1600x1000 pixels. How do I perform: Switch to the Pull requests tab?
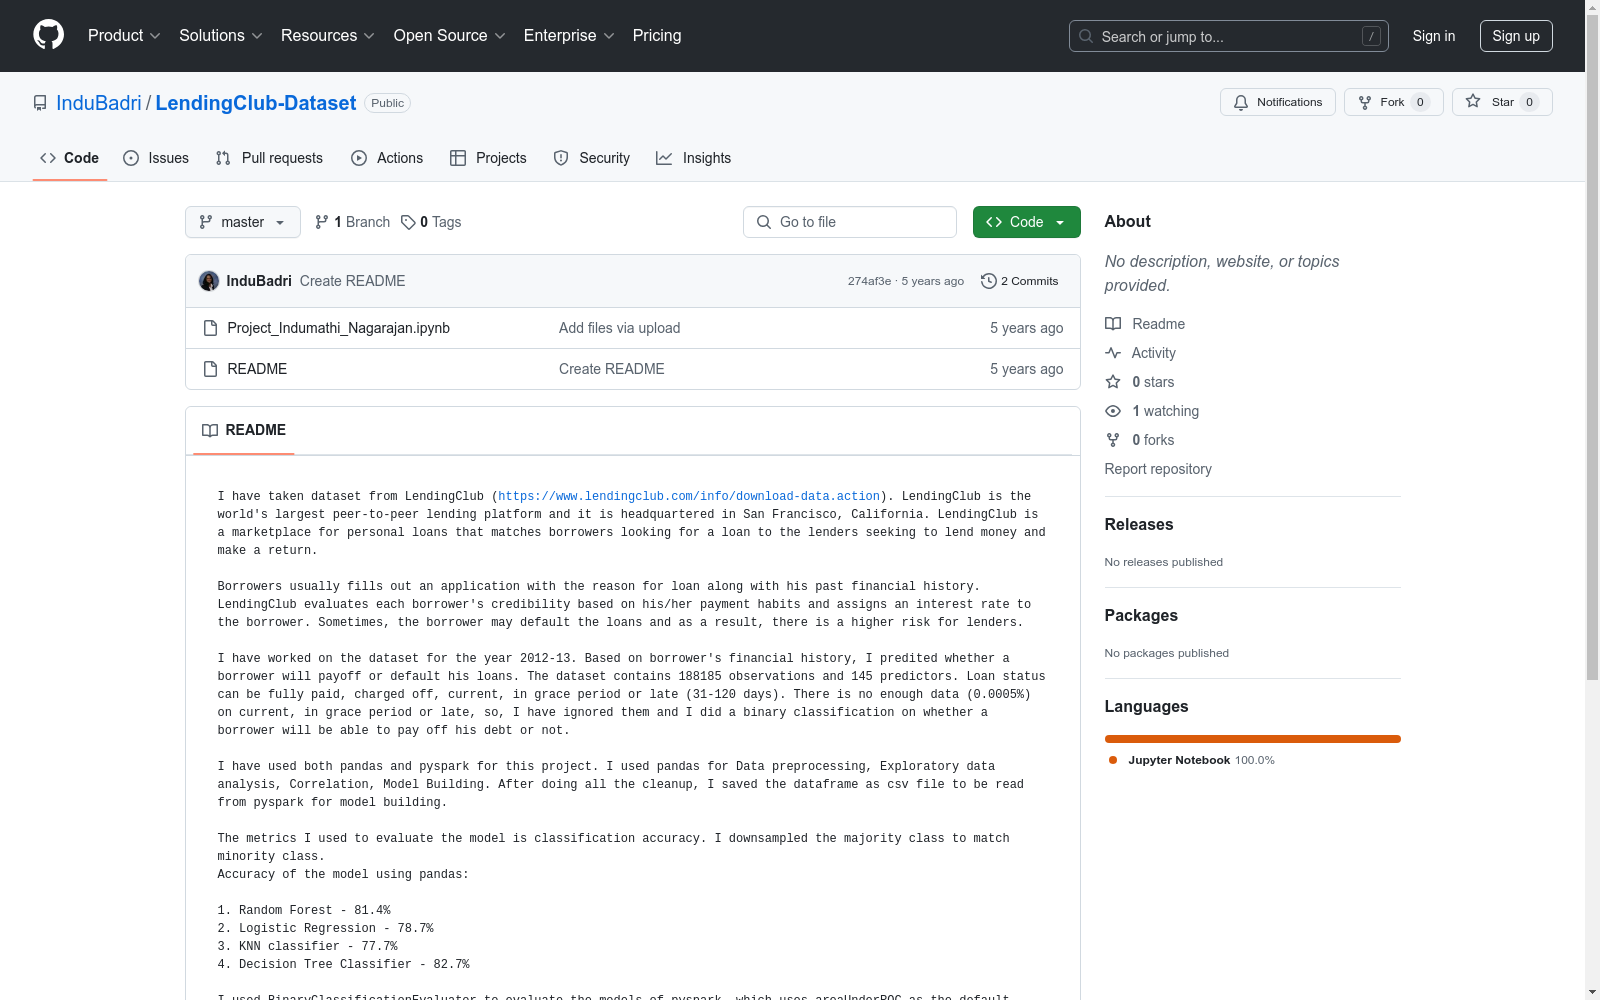[x=269, y=158]
